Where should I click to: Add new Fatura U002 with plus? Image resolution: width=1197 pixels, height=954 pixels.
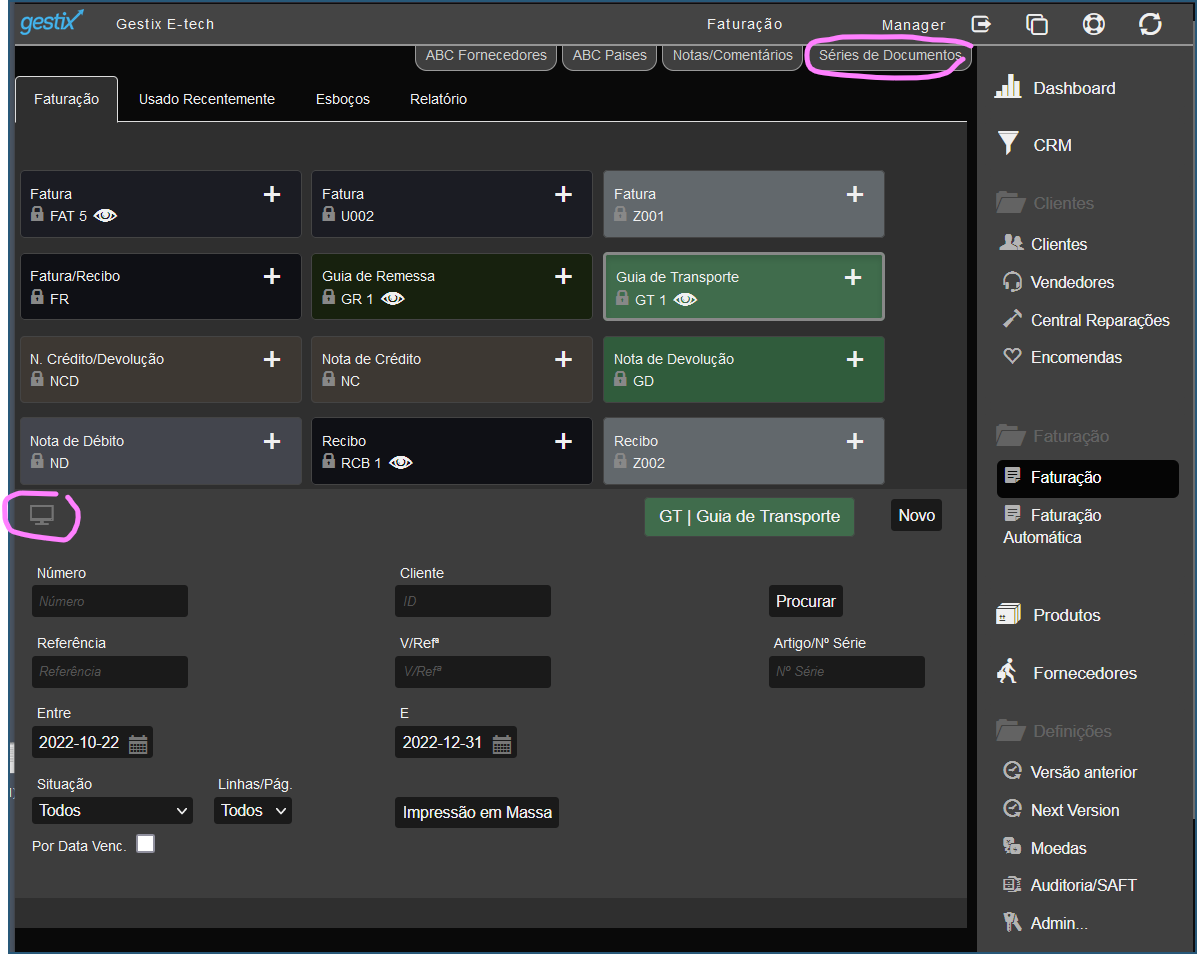coord(563,195)
